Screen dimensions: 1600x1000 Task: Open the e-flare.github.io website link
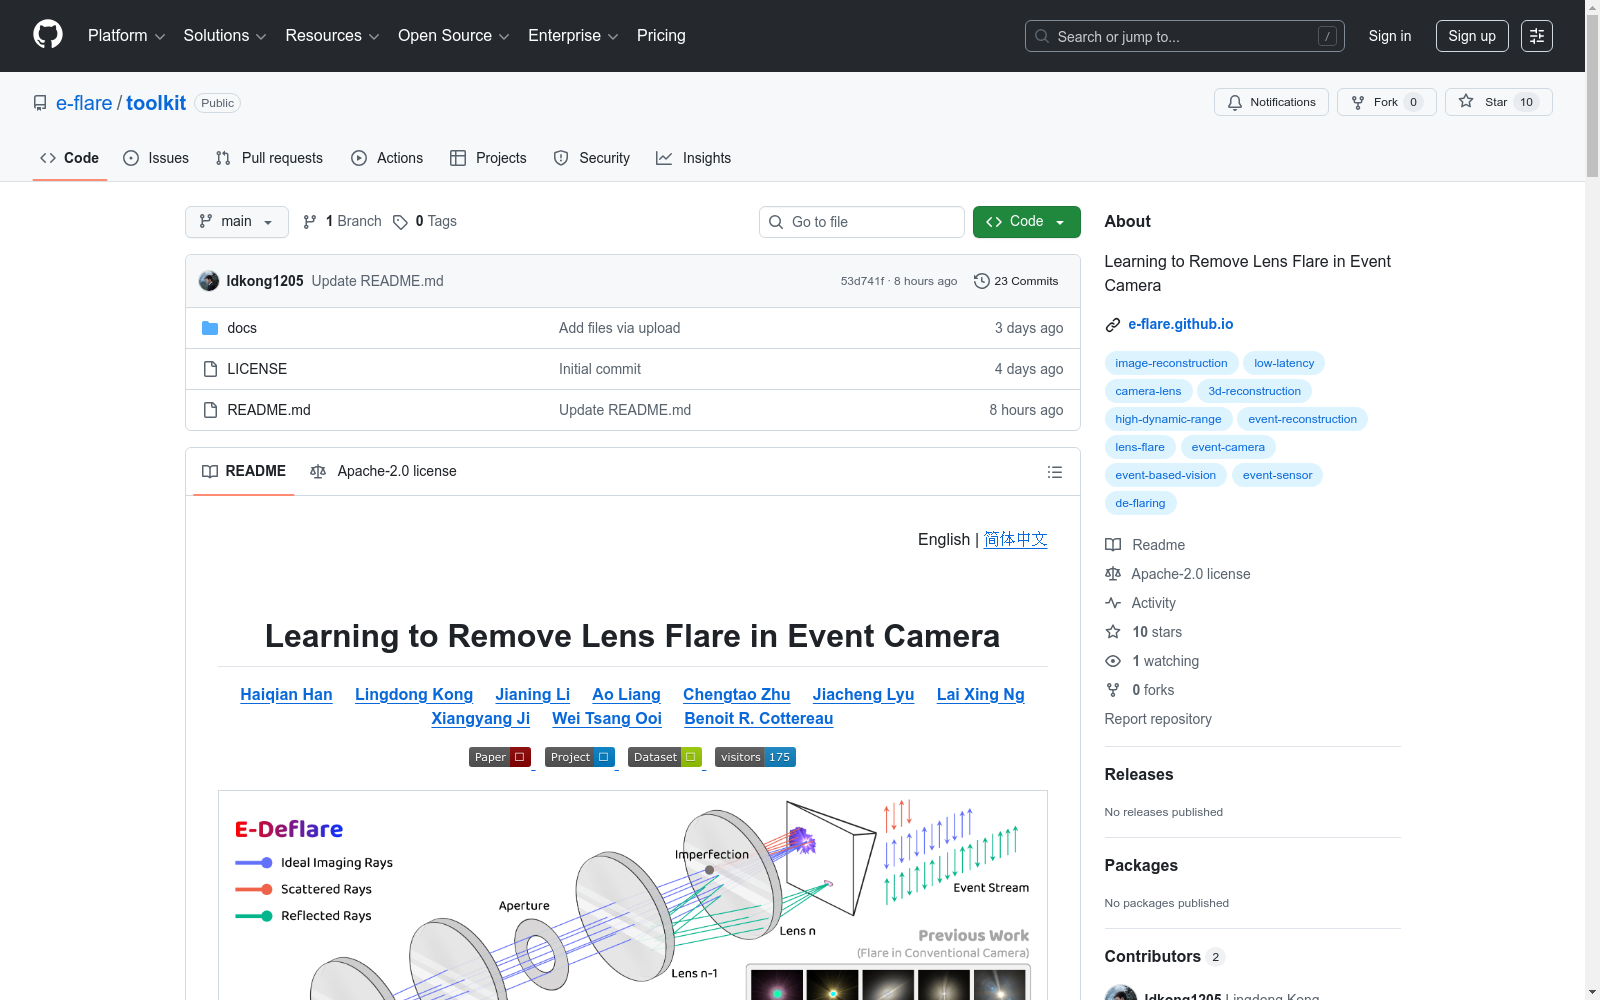1181,324
